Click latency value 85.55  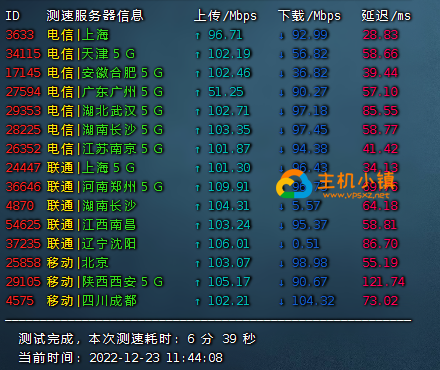pos(380,111)
